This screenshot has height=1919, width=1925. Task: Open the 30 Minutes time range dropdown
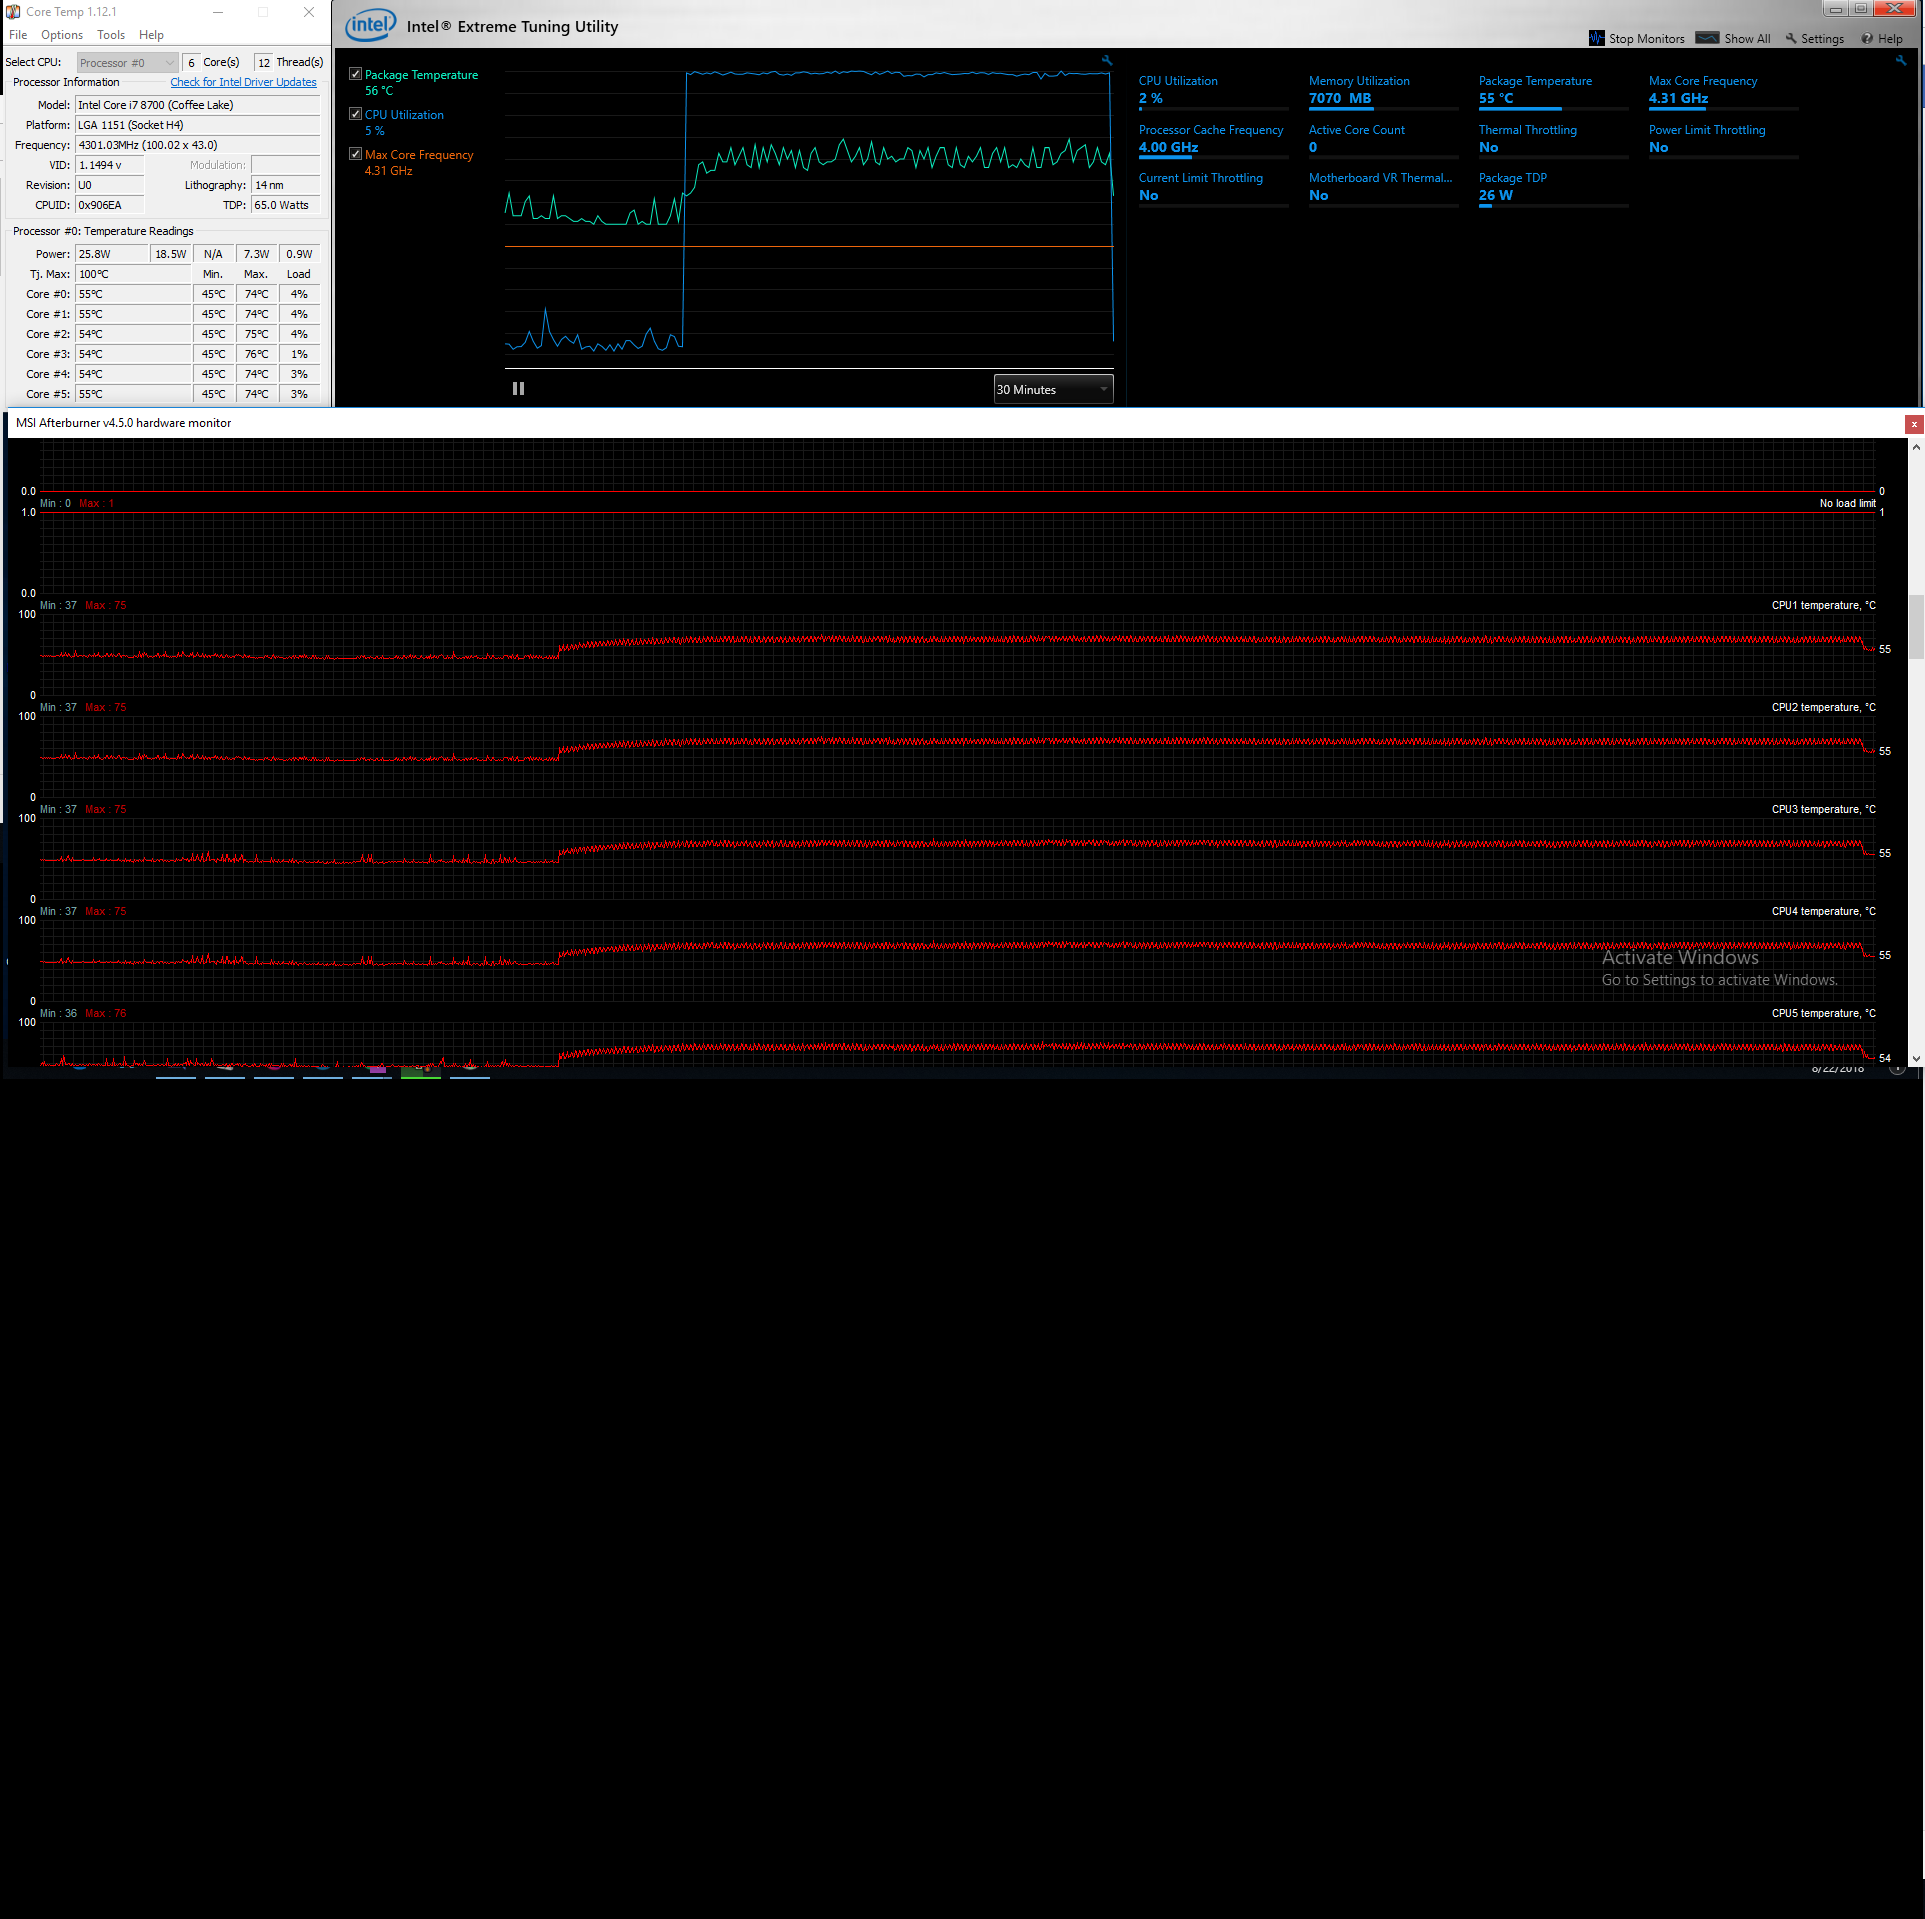1053,389
